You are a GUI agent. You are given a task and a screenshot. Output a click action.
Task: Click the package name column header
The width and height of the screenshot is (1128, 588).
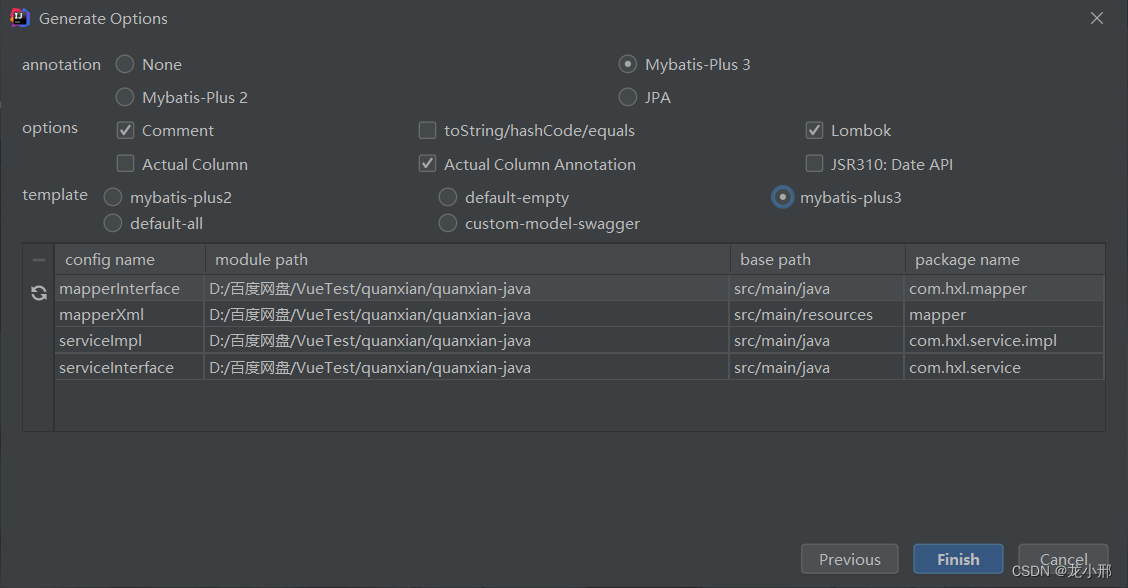pyautogui.click(x=1005, y=260)
